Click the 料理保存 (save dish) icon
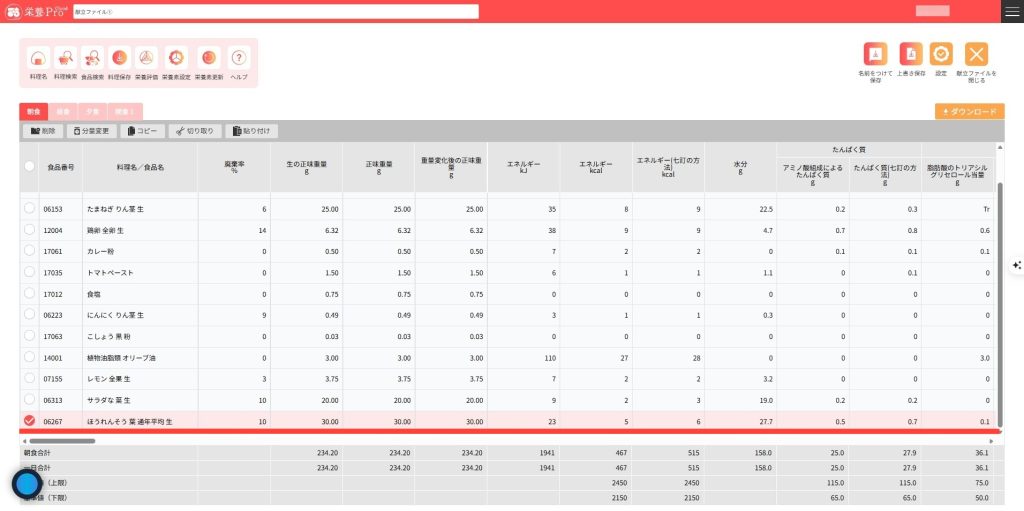The height and width of the screenshot is (511, 1024). 119,59
